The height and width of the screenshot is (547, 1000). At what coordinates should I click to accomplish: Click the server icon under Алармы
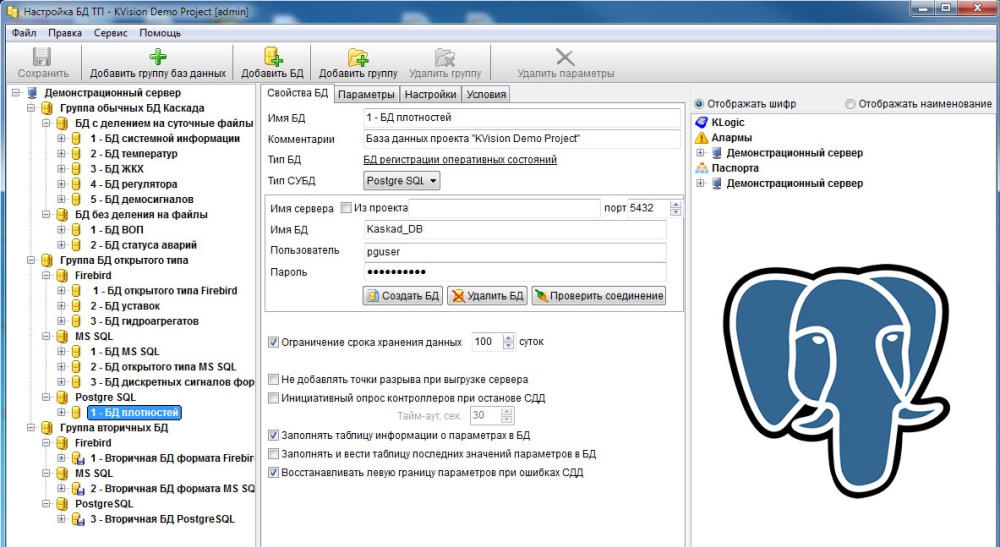[717, 153]
